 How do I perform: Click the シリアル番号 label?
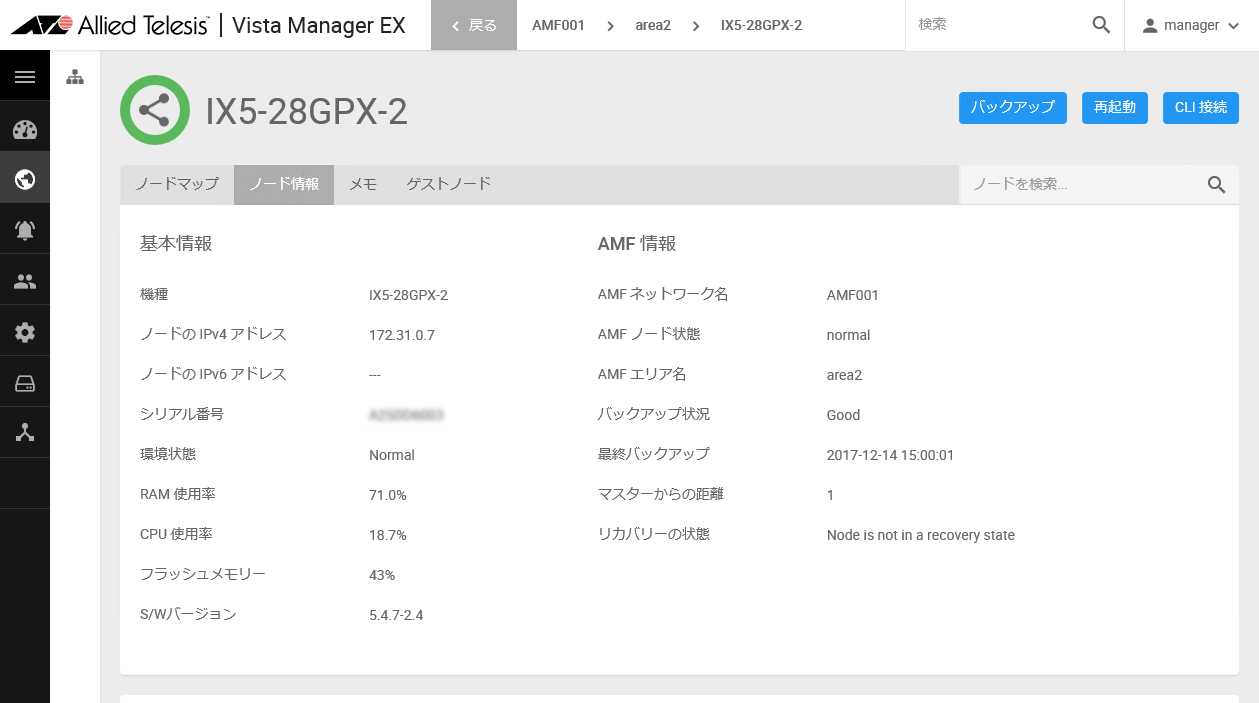click(x=182, y=414)
